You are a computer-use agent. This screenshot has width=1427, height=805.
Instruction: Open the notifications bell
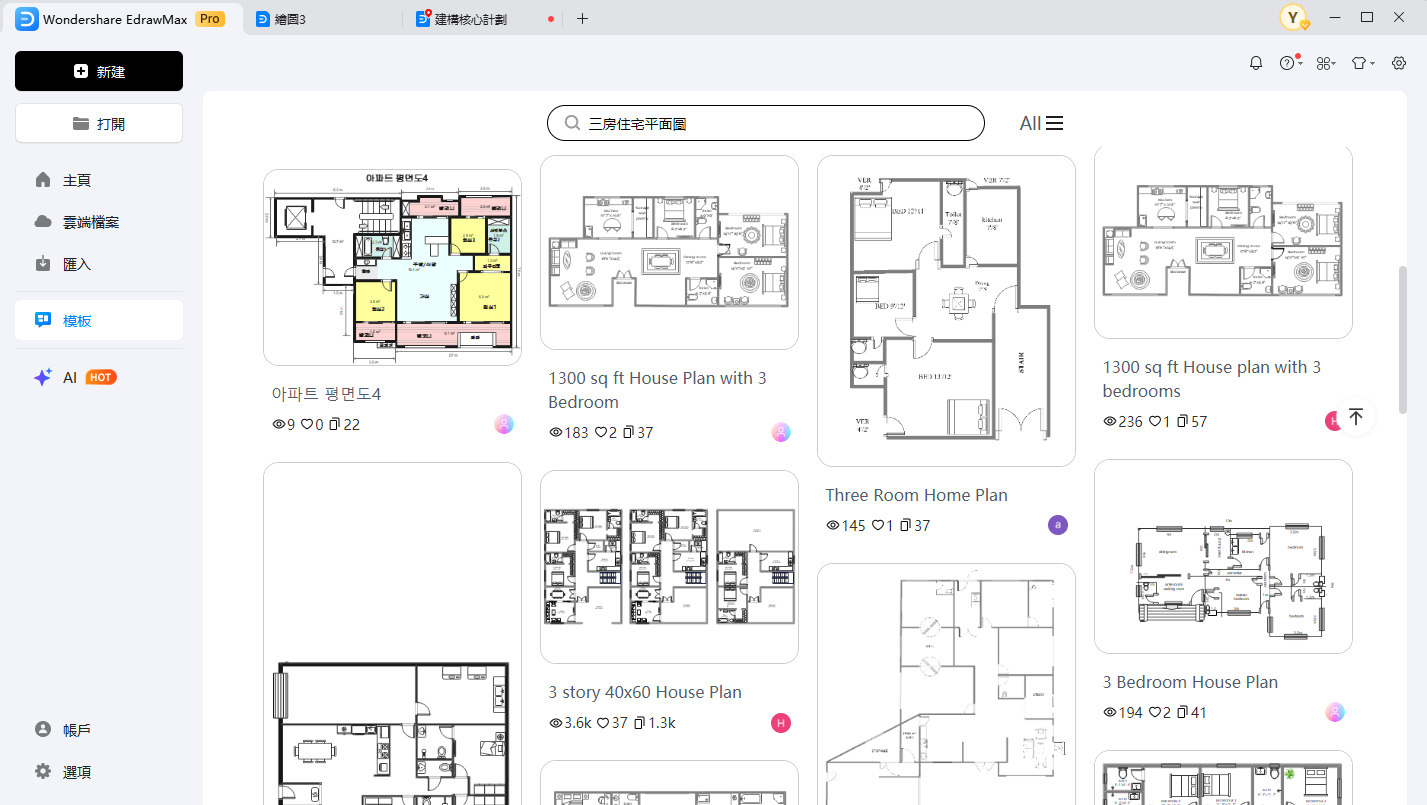coord(1256,62)
